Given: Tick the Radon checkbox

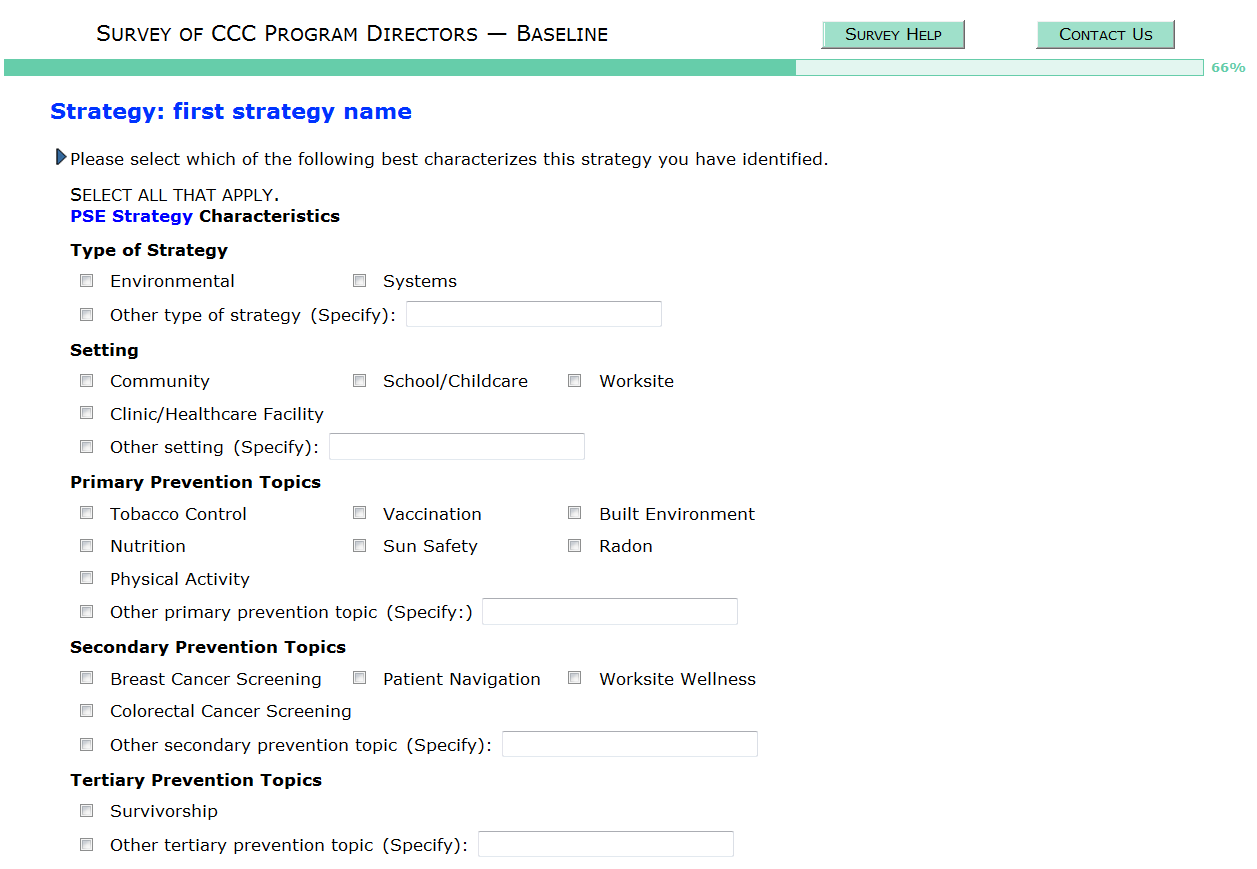Looking at the screenshot, I should coord(575,546).
